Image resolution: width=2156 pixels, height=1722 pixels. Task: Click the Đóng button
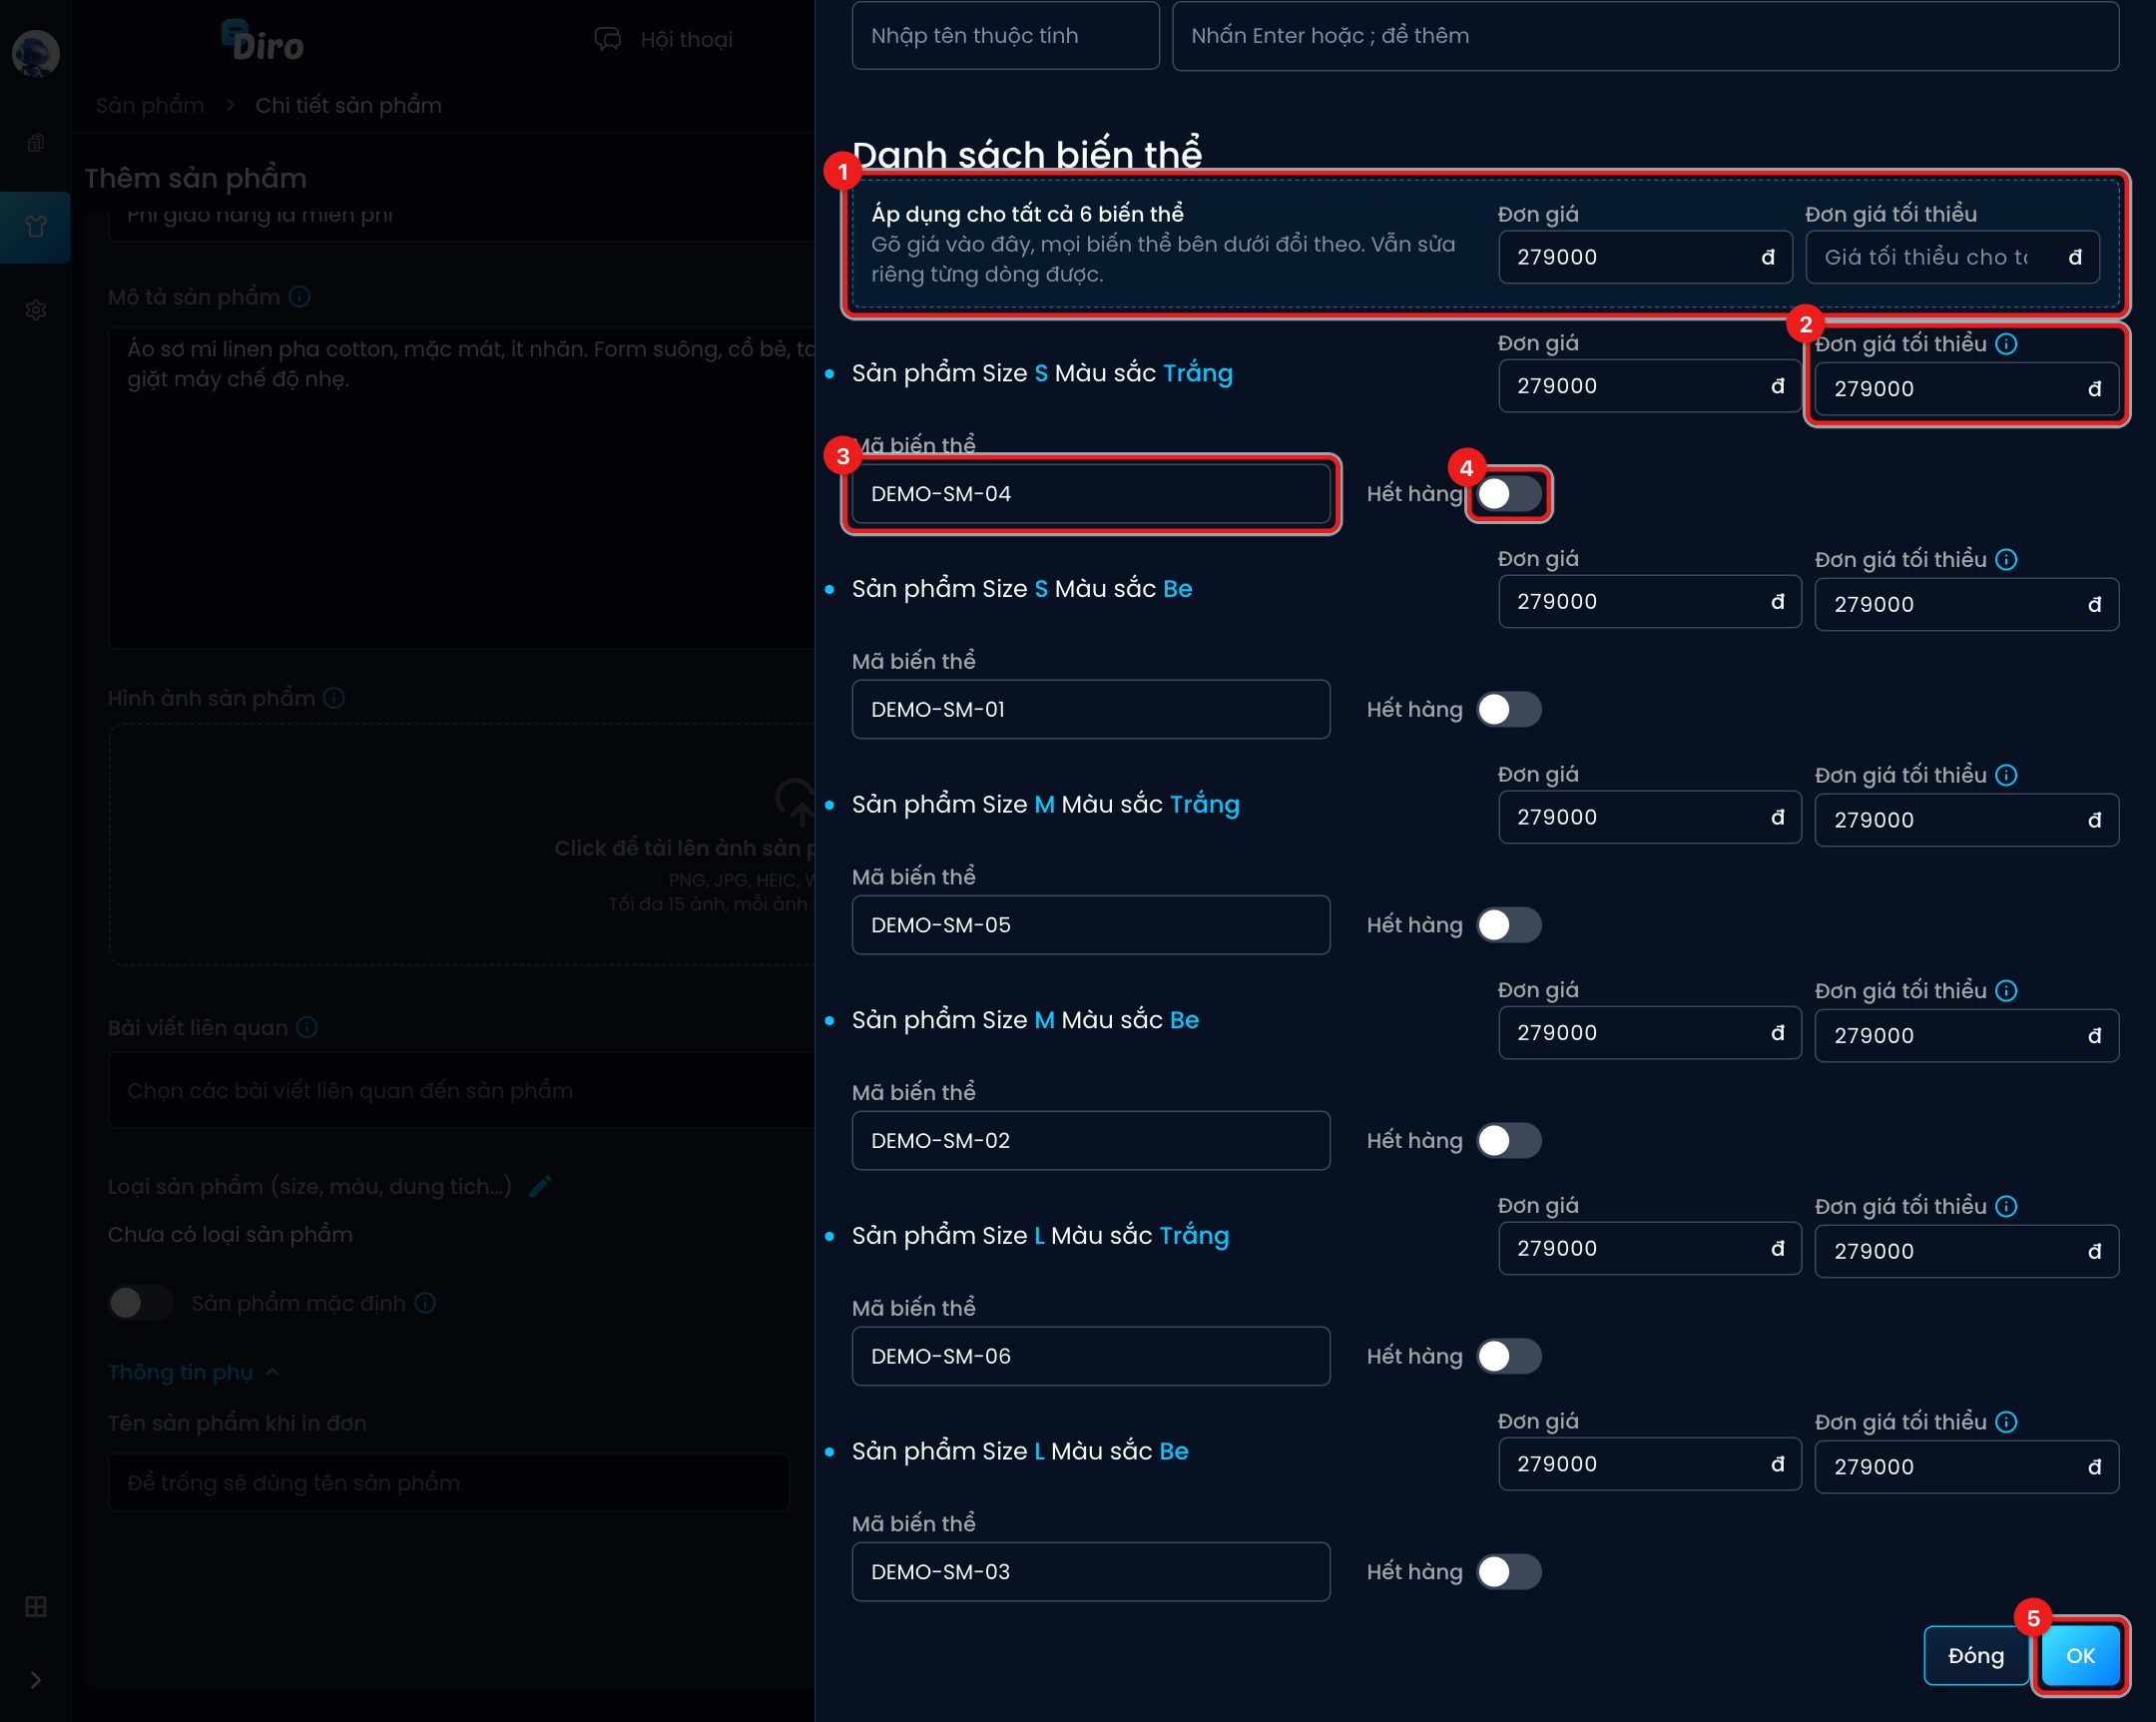pyautogui.click(x=1976, y=1656)
